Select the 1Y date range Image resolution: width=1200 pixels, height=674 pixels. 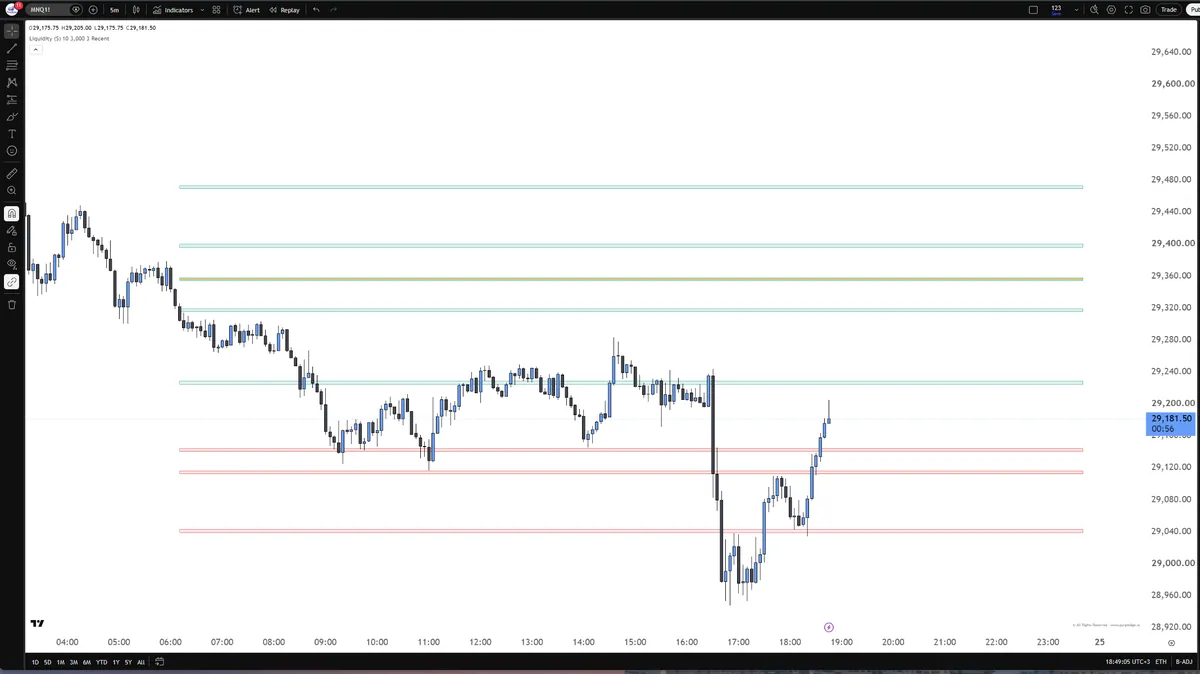point(115,662)
